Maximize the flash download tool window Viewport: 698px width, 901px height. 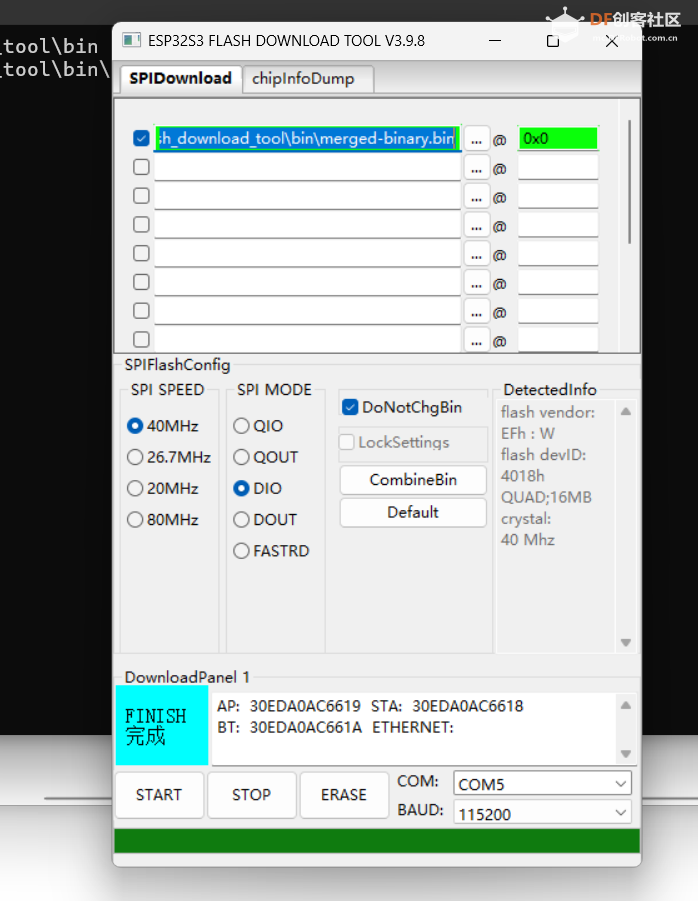(x=553, y=41)
